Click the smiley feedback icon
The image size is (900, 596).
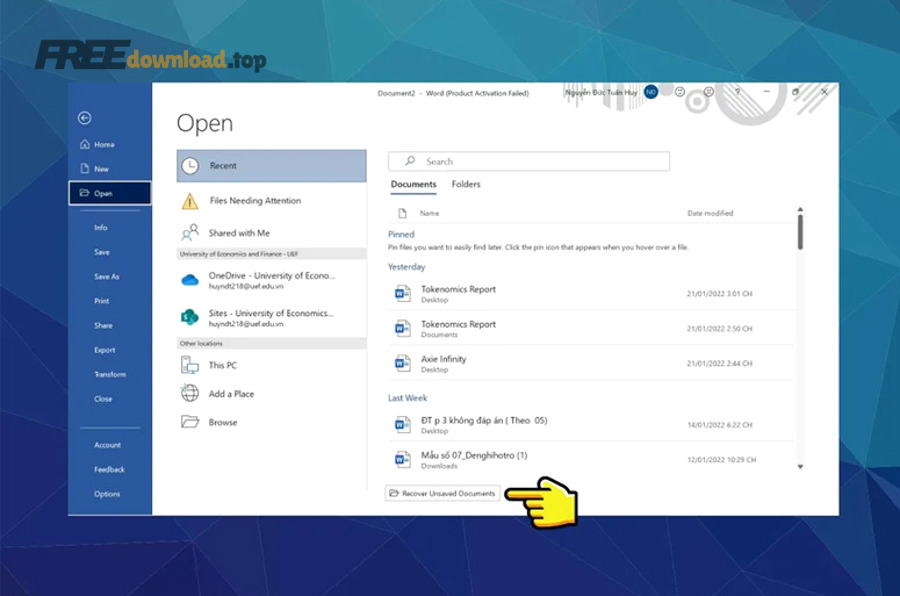[x=680, y=91]
